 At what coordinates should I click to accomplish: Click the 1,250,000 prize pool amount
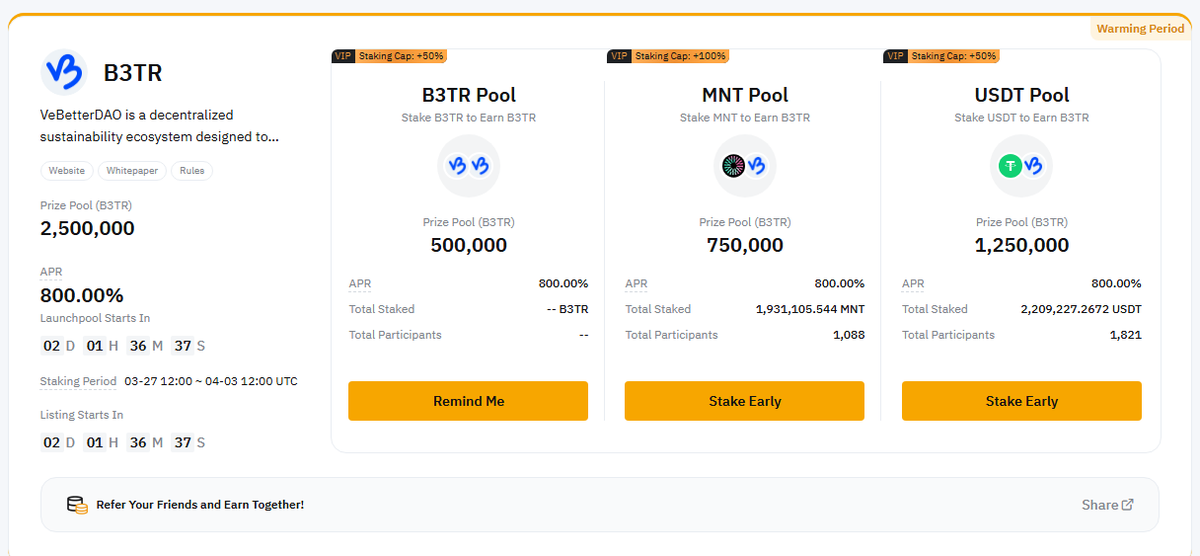click(1022, 245)
